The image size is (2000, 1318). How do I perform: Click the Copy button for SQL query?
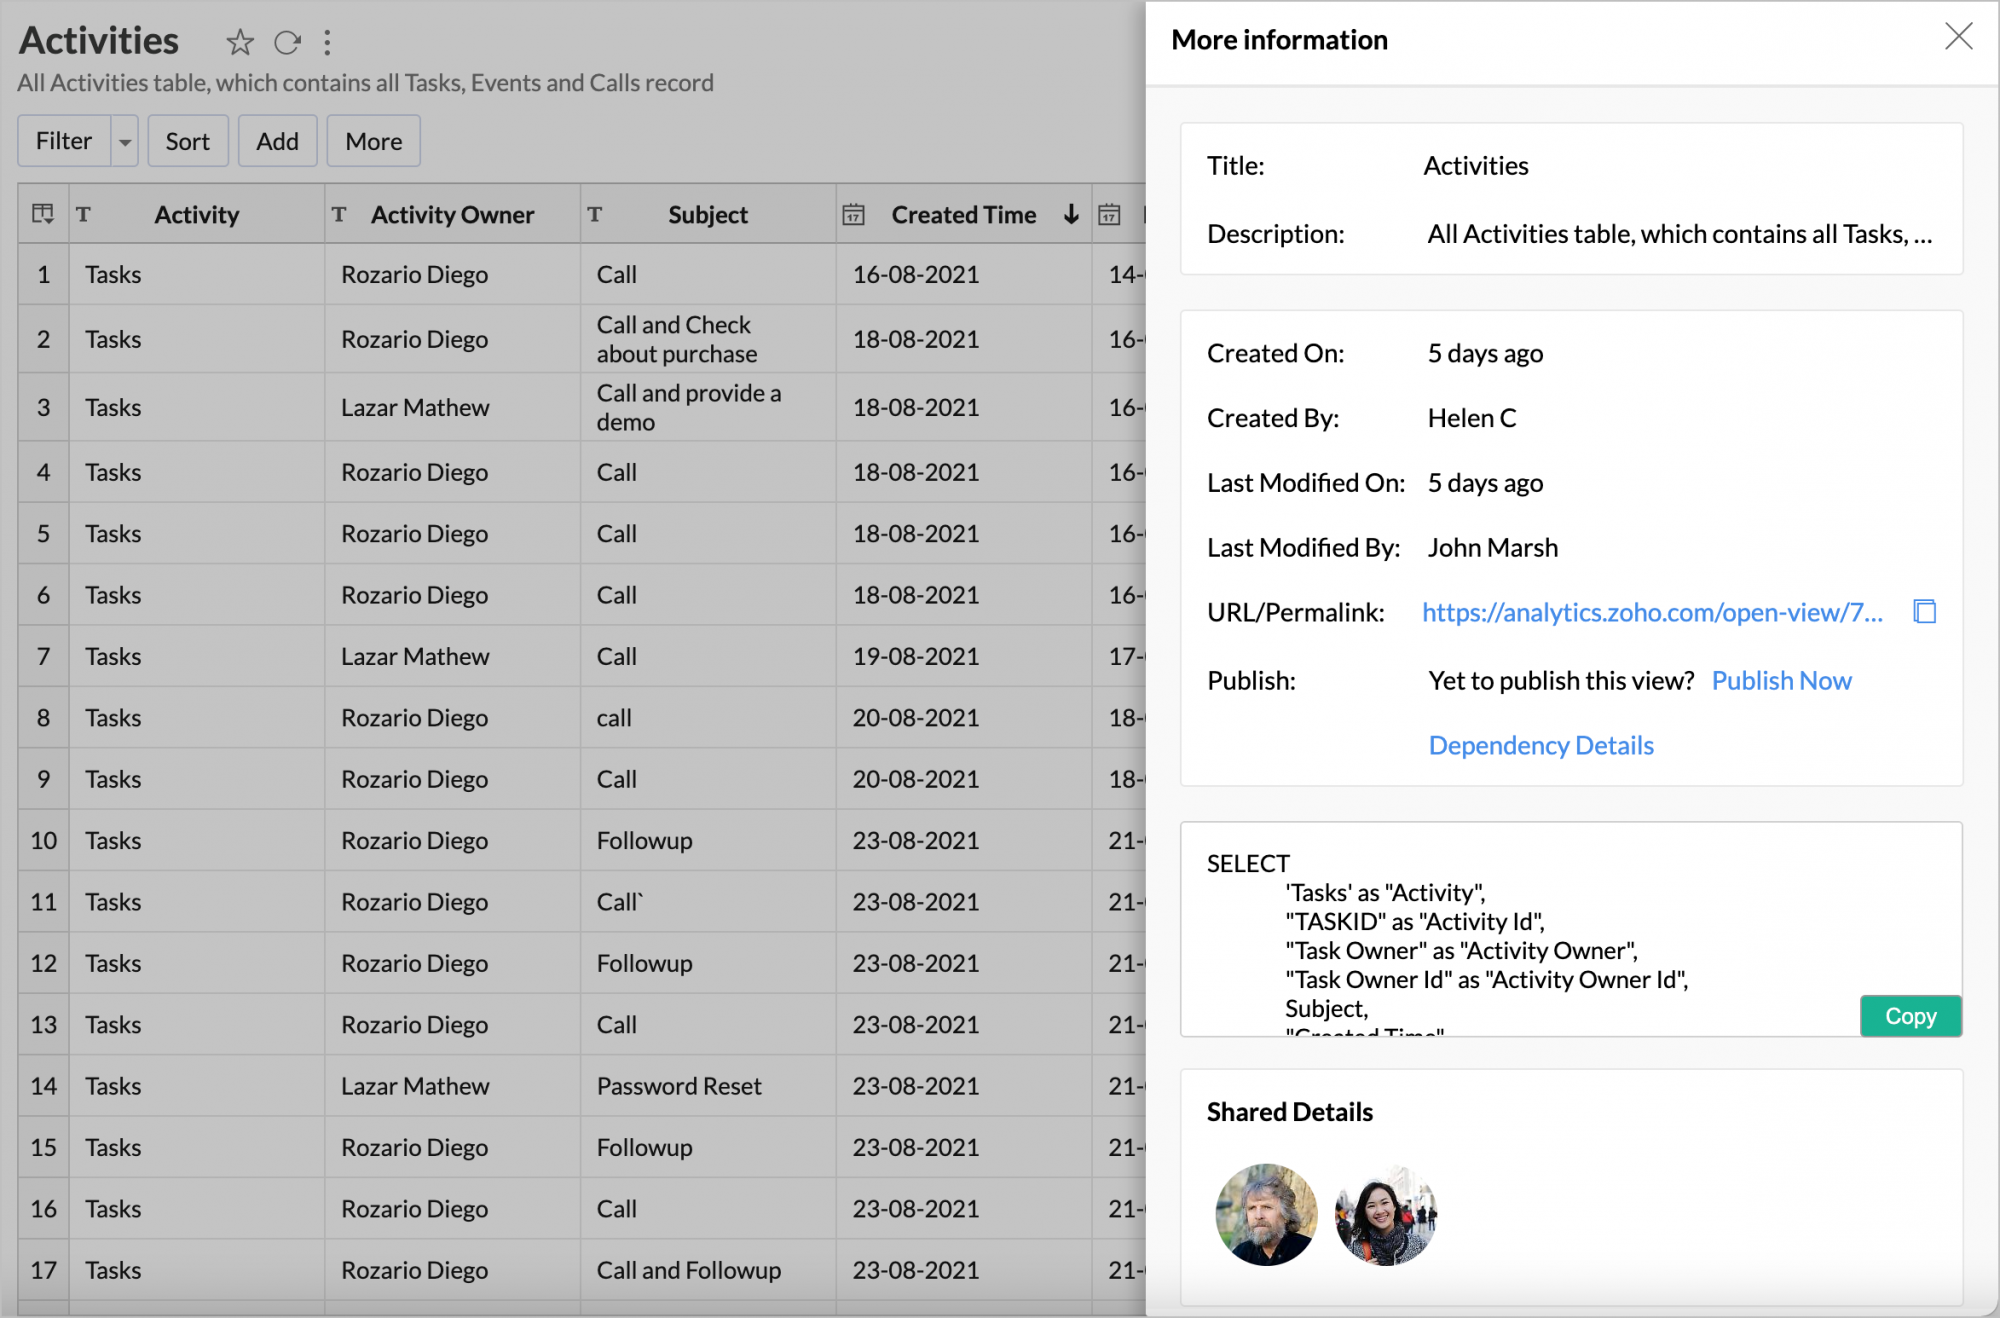tap(1912, 1015)
